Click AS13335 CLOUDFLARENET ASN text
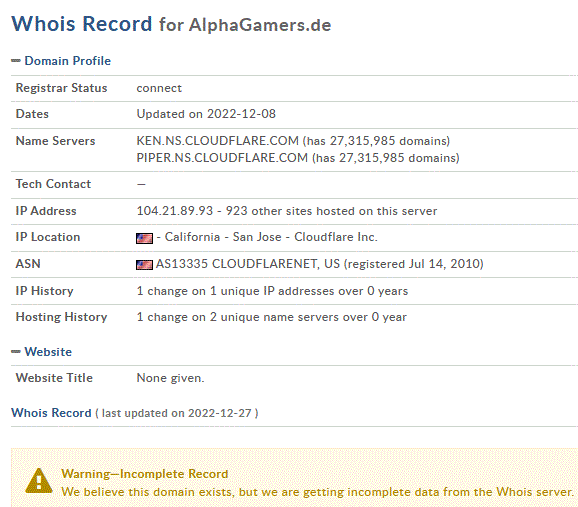 (x=248, y=264)
